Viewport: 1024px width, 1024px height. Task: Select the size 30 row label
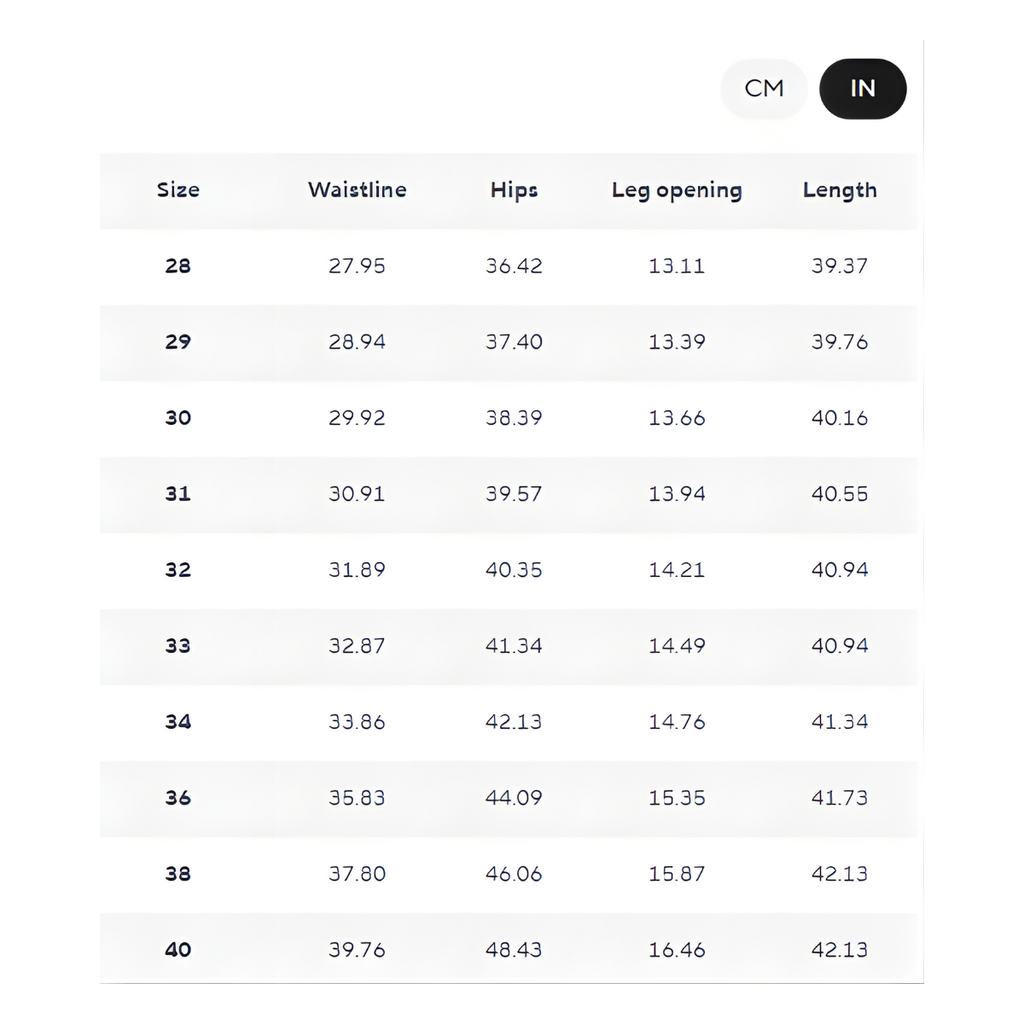point(178,418)
